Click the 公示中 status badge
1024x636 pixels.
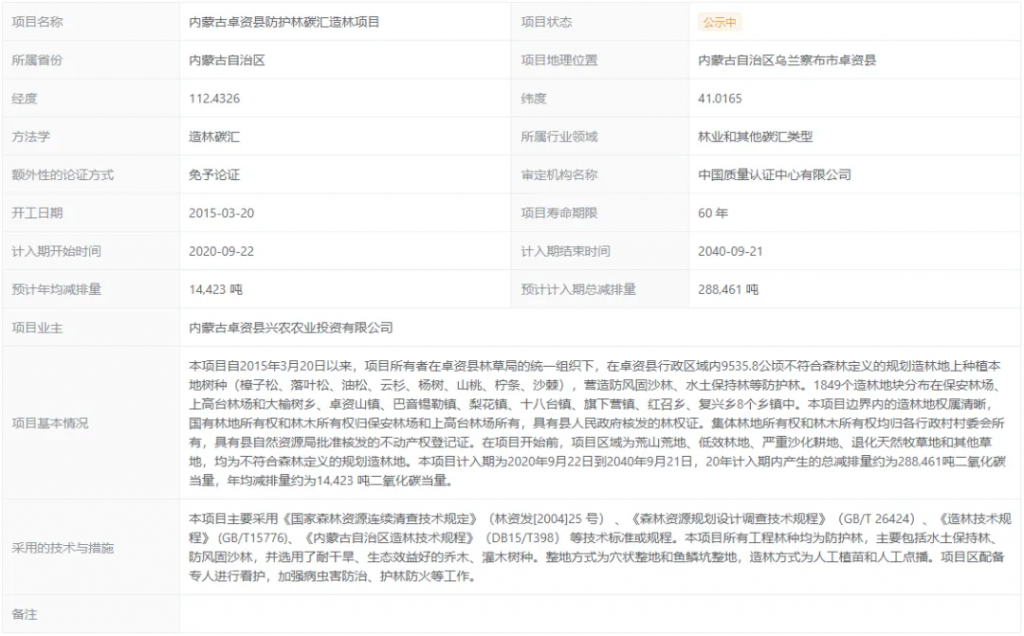click(720, 22)
